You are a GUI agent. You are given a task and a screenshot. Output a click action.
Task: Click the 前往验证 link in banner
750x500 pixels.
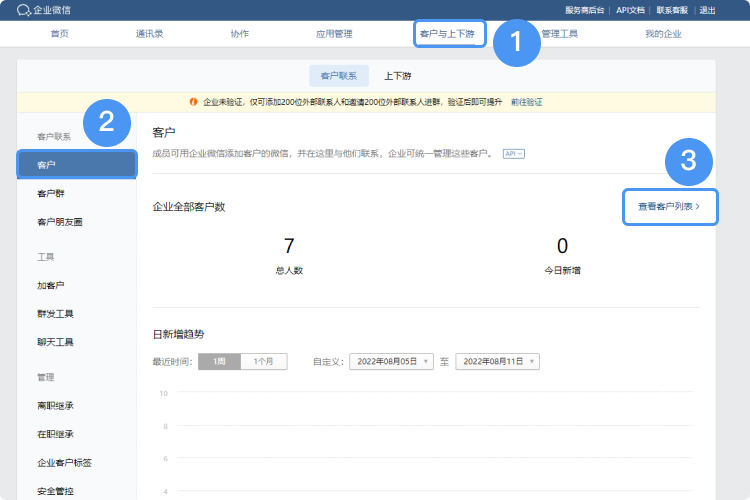click(x=527, y=102)
